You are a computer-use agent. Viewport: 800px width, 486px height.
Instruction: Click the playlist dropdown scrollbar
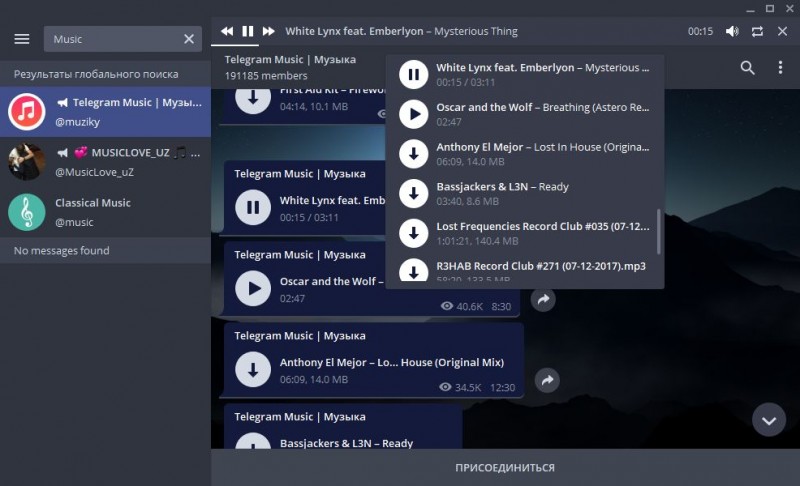pos(658,230)
